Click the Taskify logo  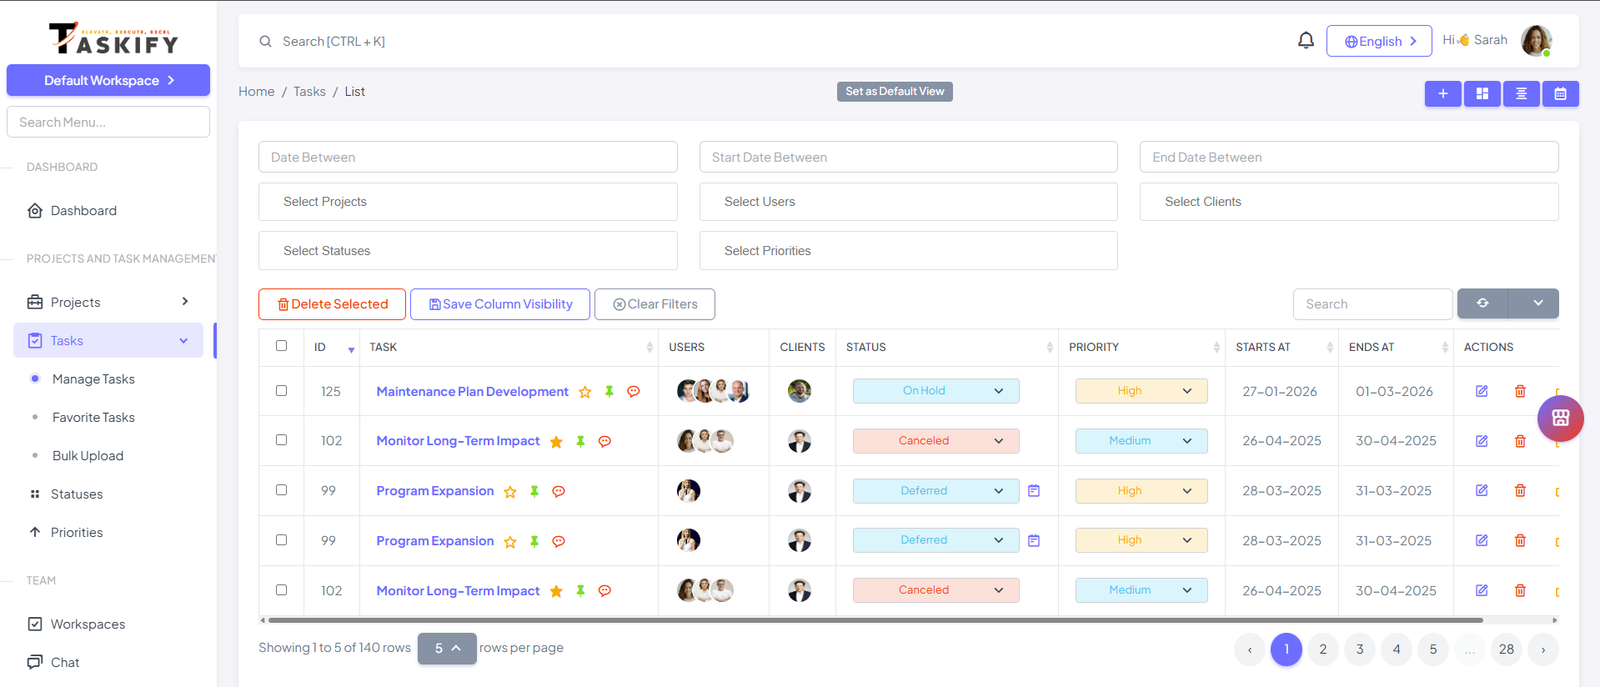[x=113, y=38]
